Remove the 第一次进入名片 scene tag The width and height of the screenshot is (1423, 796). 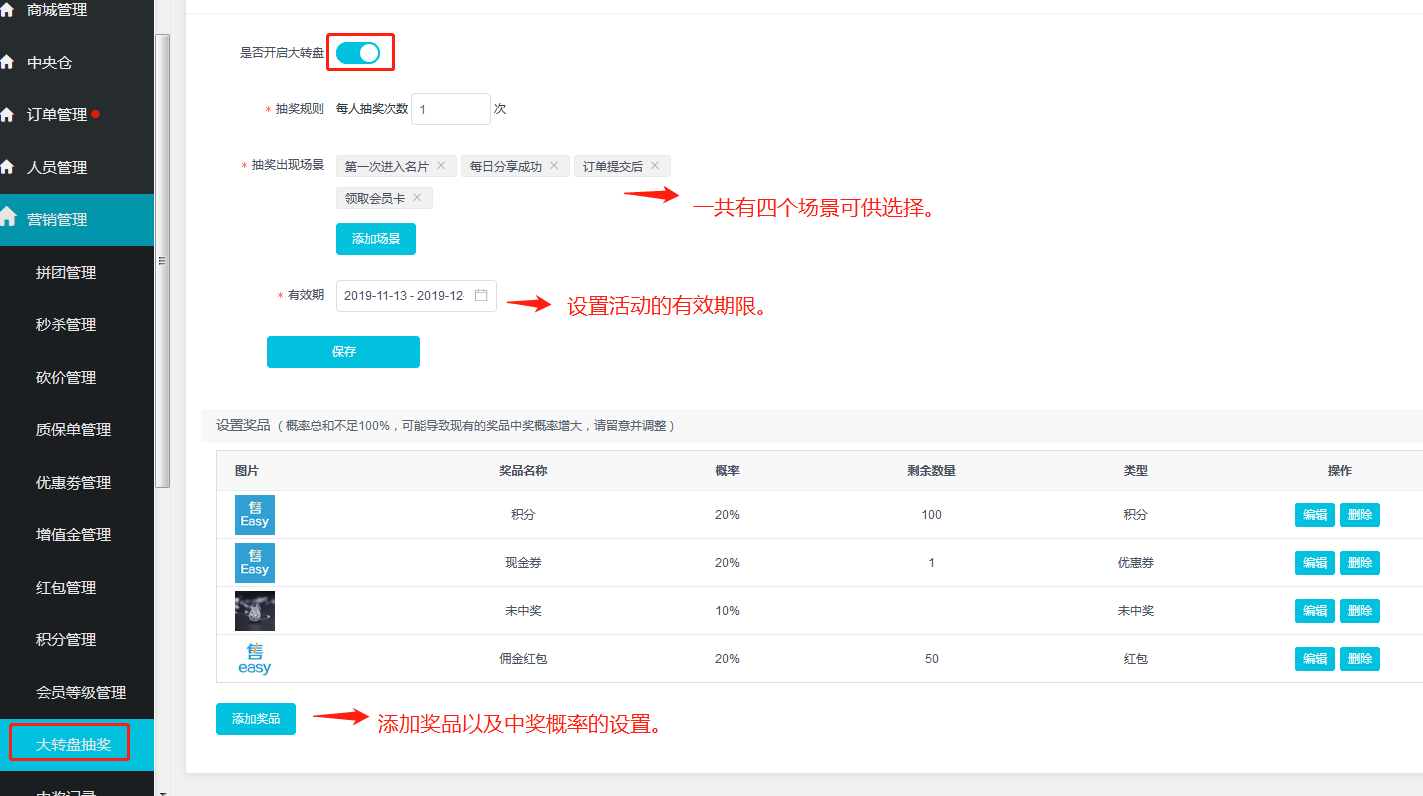tap(441, 166)
